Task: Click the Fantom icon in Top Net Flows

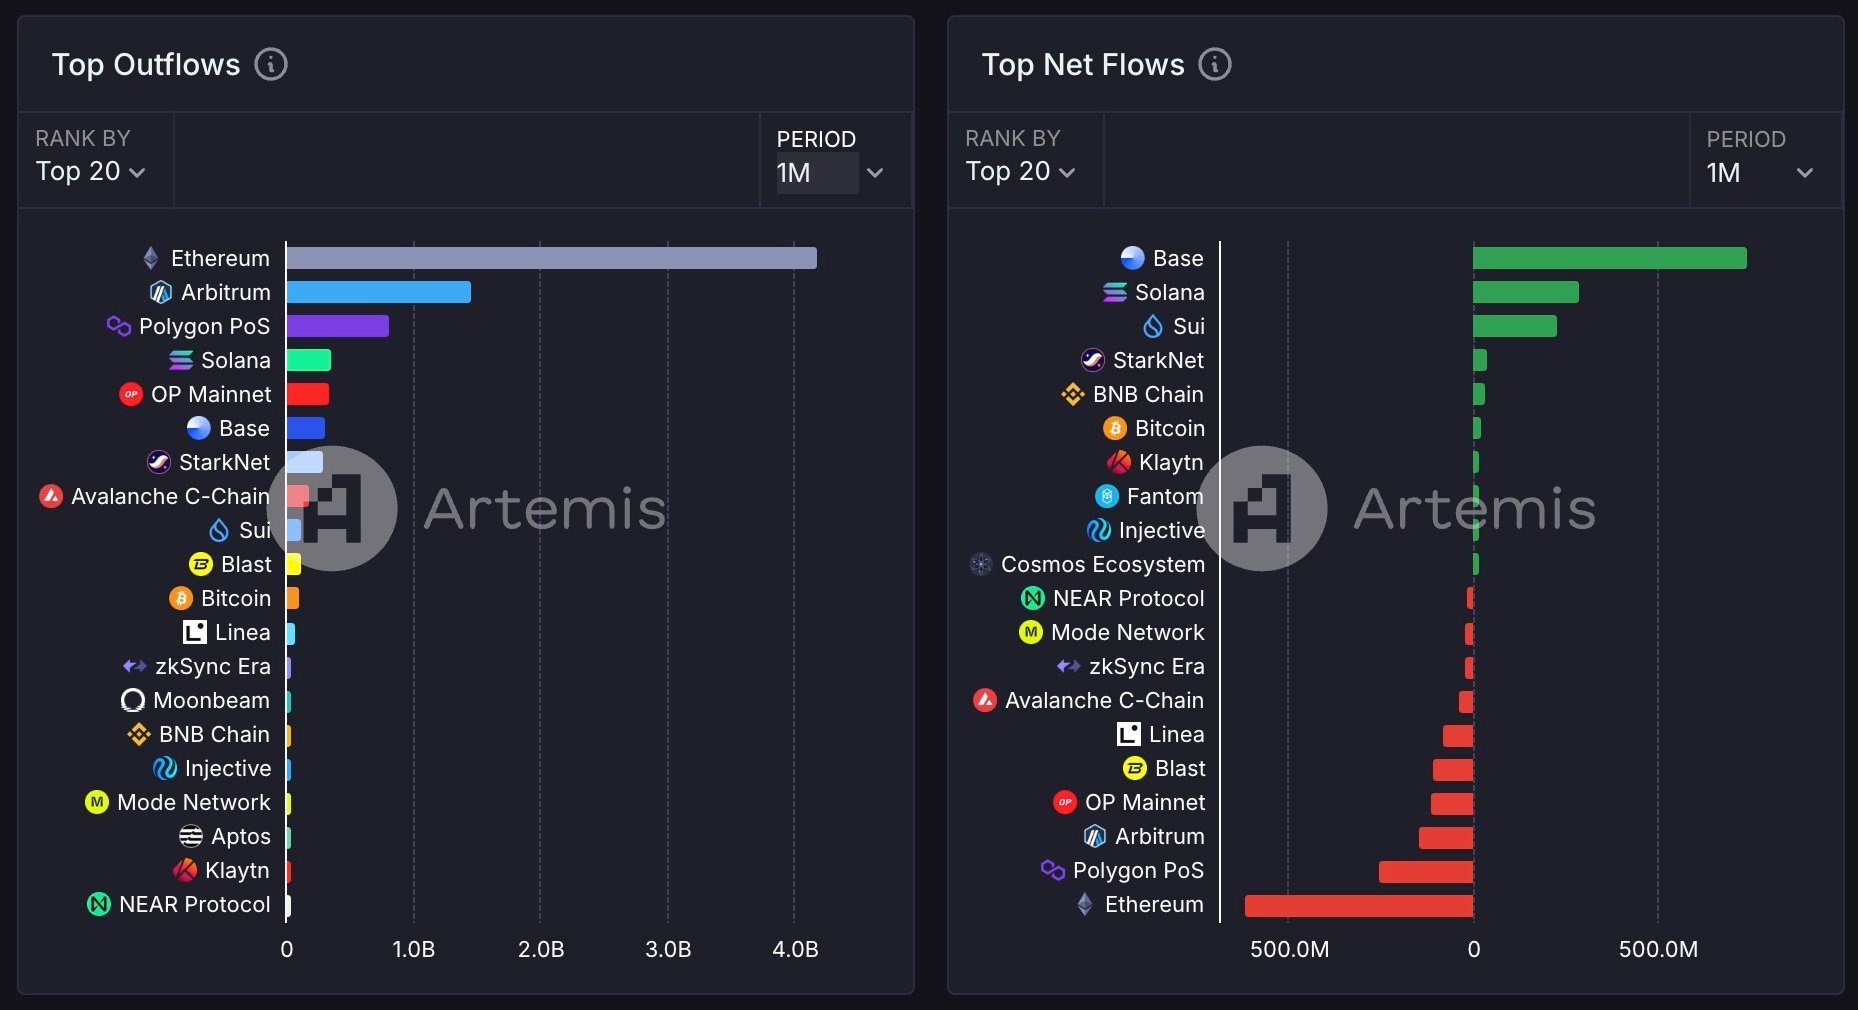Action: (1107, 496)
